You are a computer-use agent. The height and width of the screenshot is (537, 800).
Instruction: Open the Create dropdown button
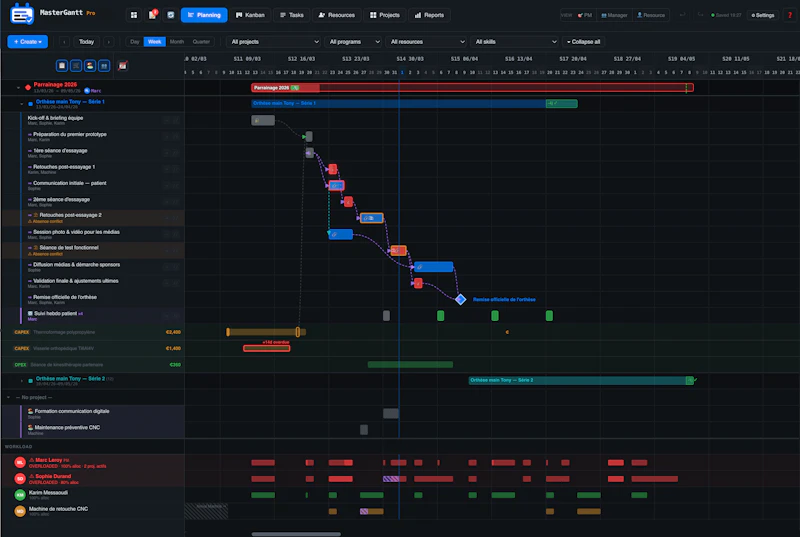(28, 42)
